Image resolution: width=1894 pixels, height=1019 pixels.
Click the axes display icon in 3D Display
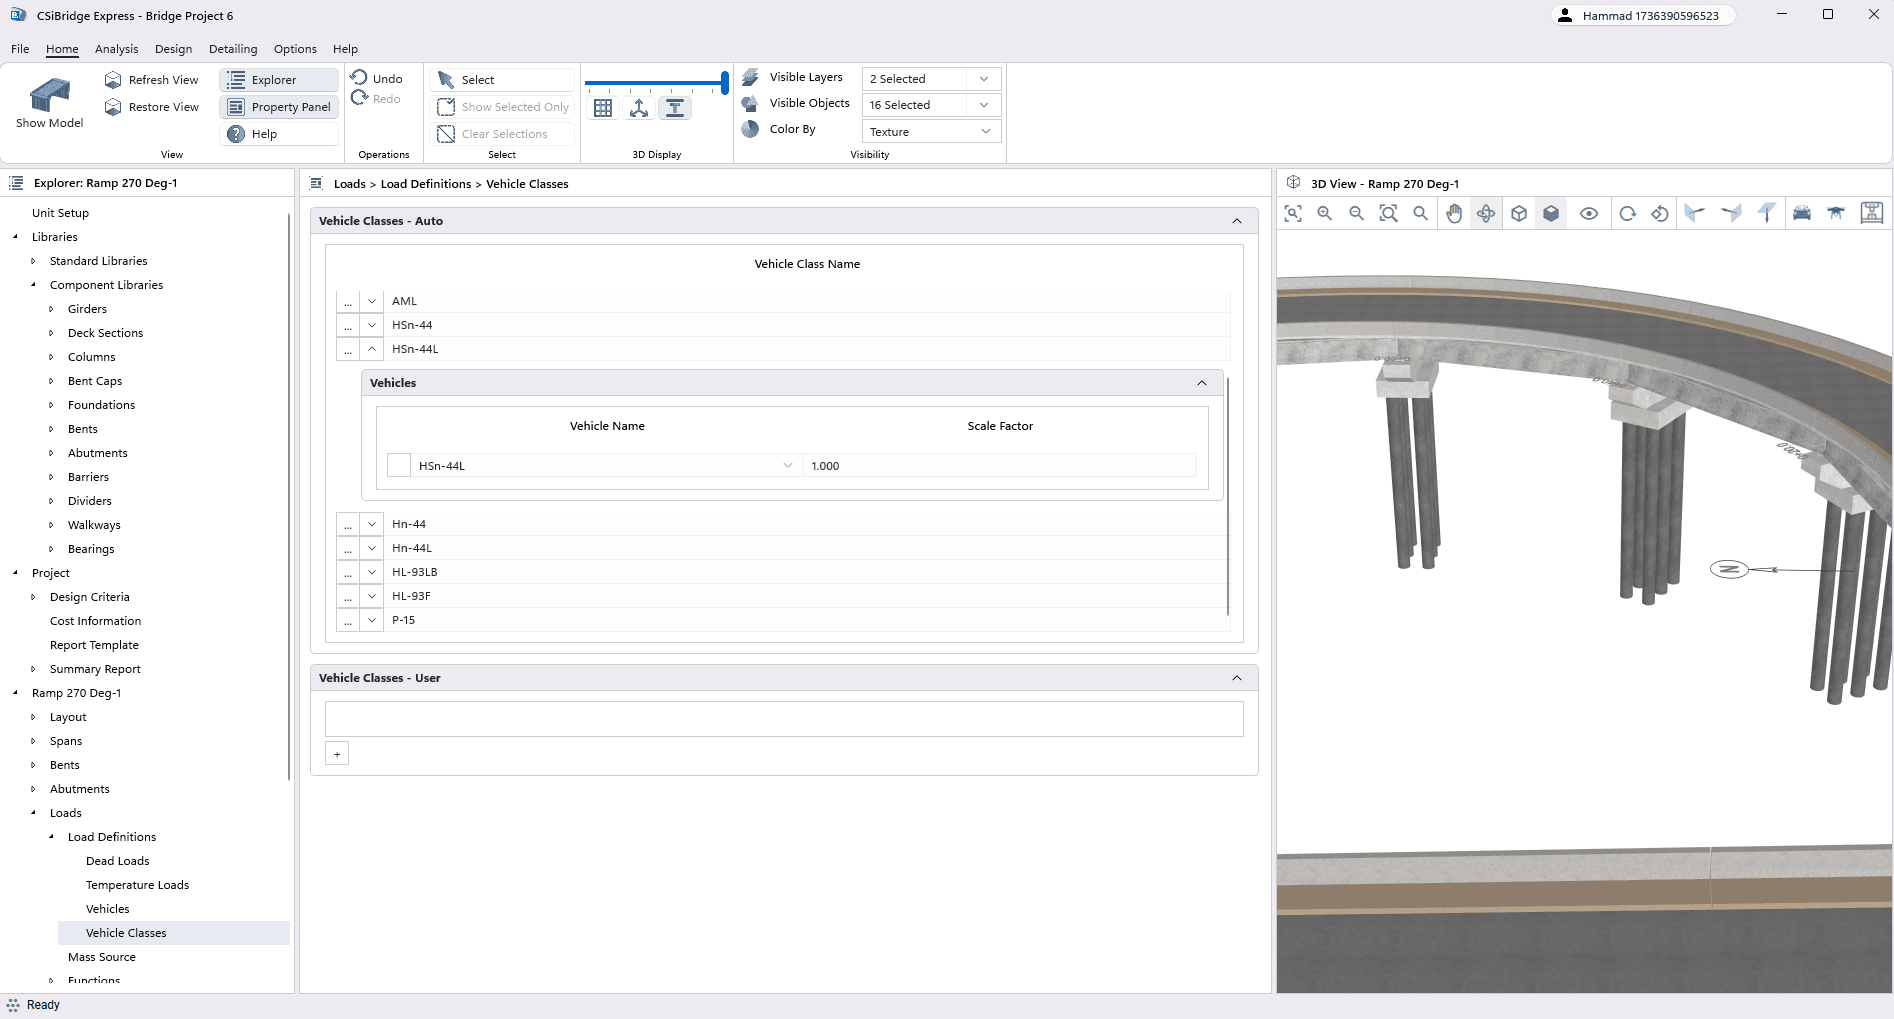pyautogui.click(x=639, y=109)
